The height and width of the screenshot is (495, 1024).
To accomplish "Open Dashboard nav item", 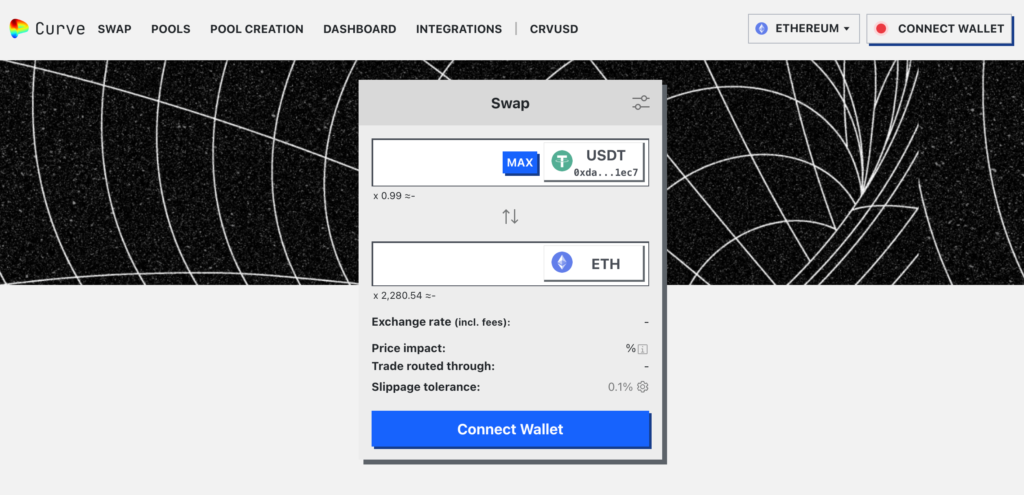I will (360, 29).
